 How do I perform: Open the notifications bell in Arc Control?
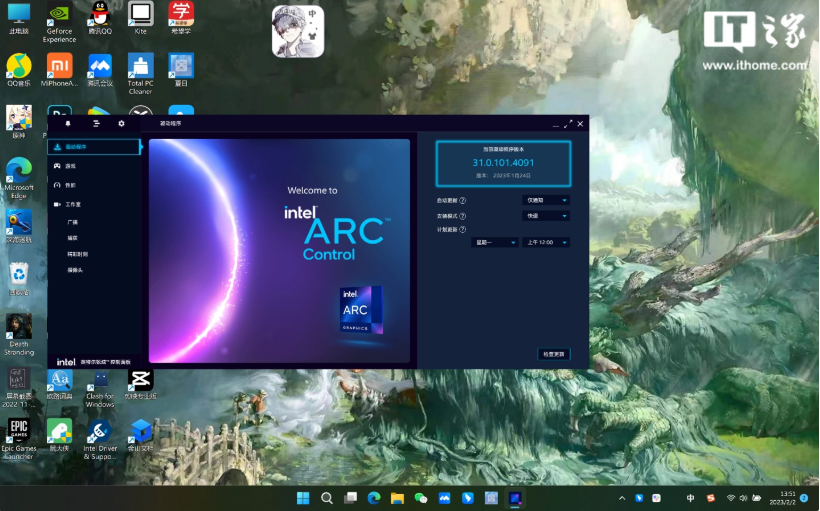[68, 123]
